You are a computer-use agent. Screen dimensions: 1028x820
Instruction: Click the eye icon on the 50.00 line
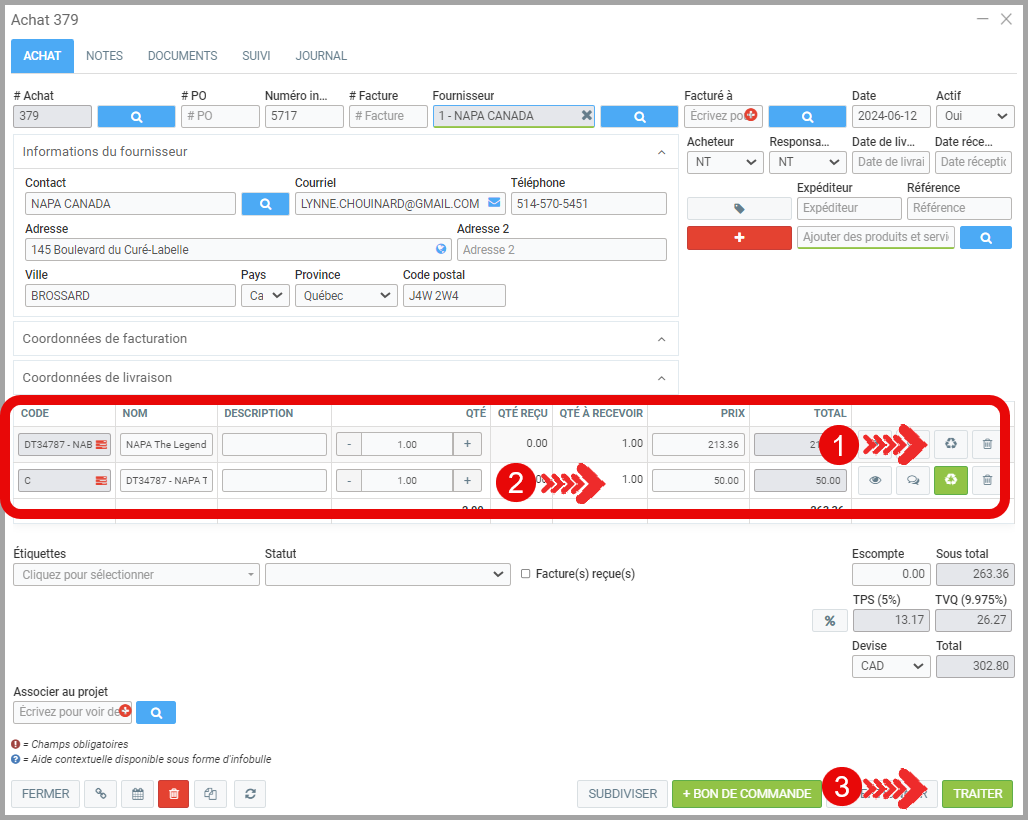click(875, 481)
